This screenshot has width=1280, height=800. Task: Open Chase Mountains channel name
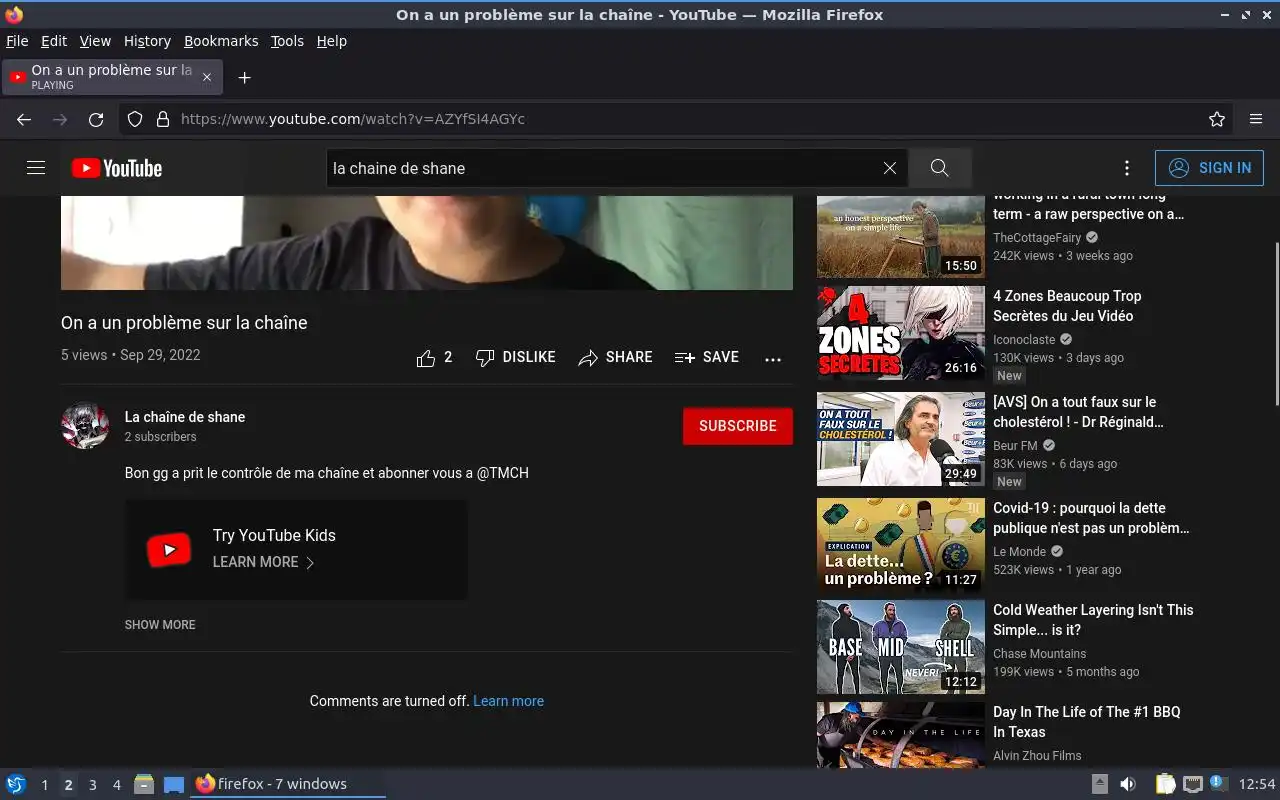point(1039,654)
